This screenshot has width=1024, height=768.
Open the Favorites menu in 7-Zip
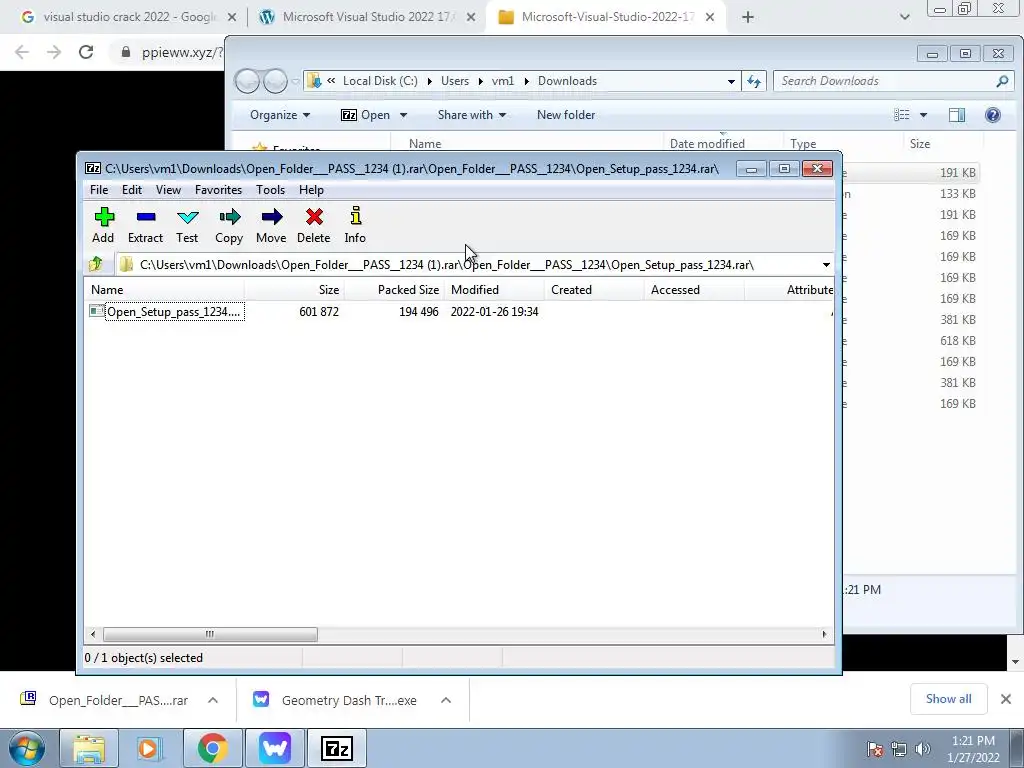coord(218,190)
